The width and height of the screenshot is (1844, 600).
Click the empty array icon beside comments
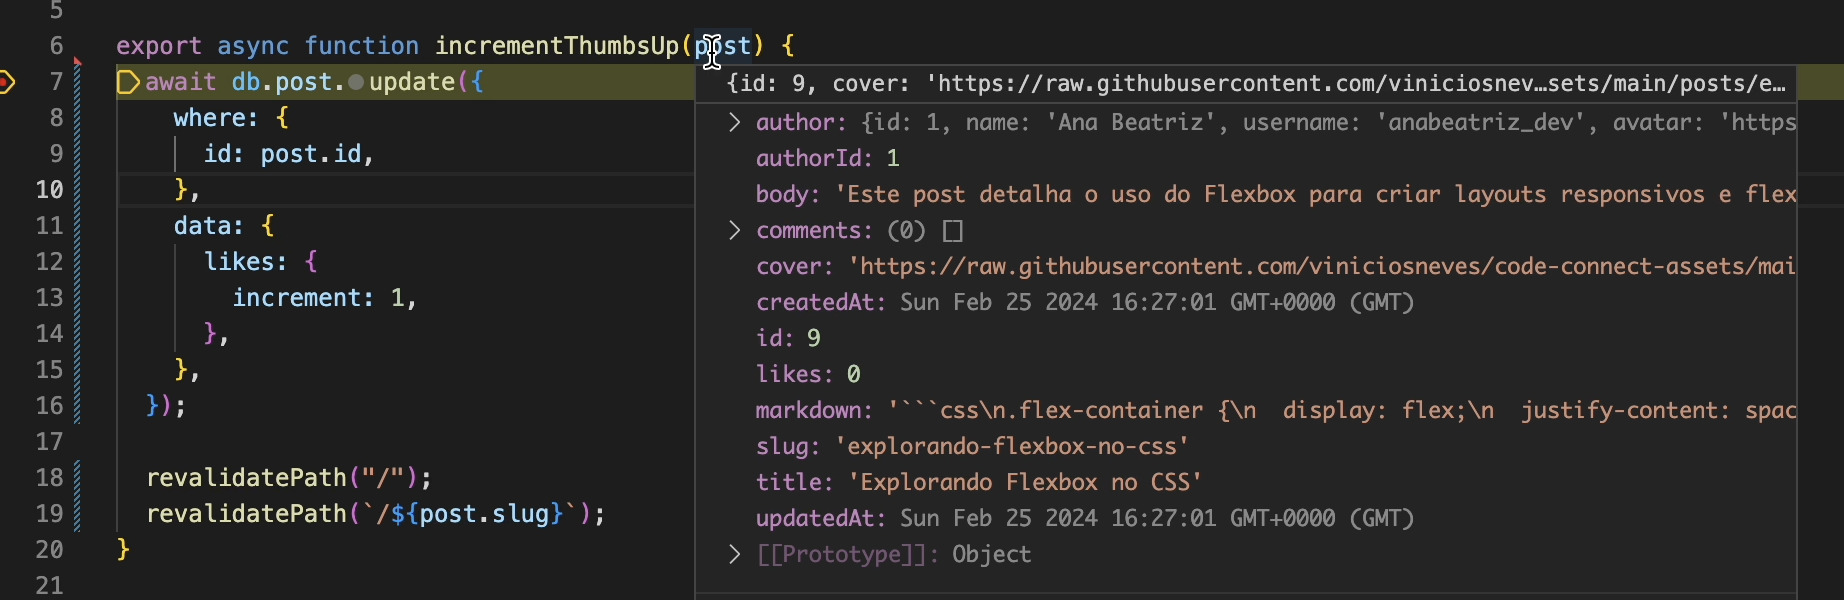(953, 231)
